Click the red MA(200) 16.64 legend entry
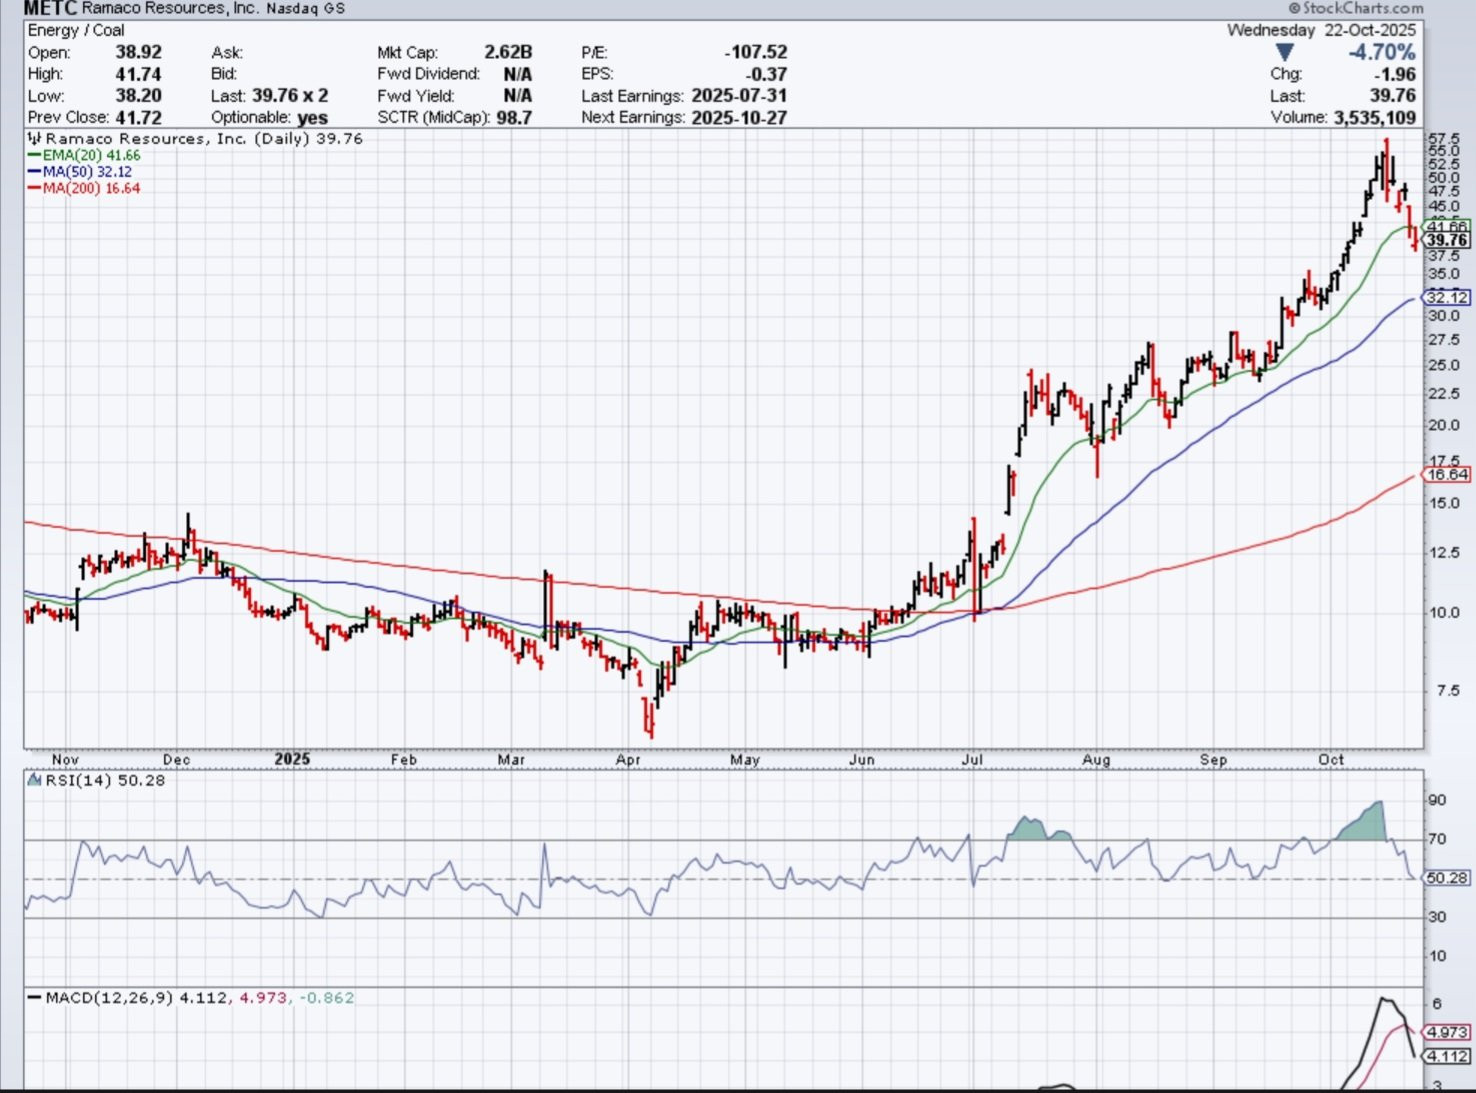The image size is (1476, 1093). tap(90, 188)
